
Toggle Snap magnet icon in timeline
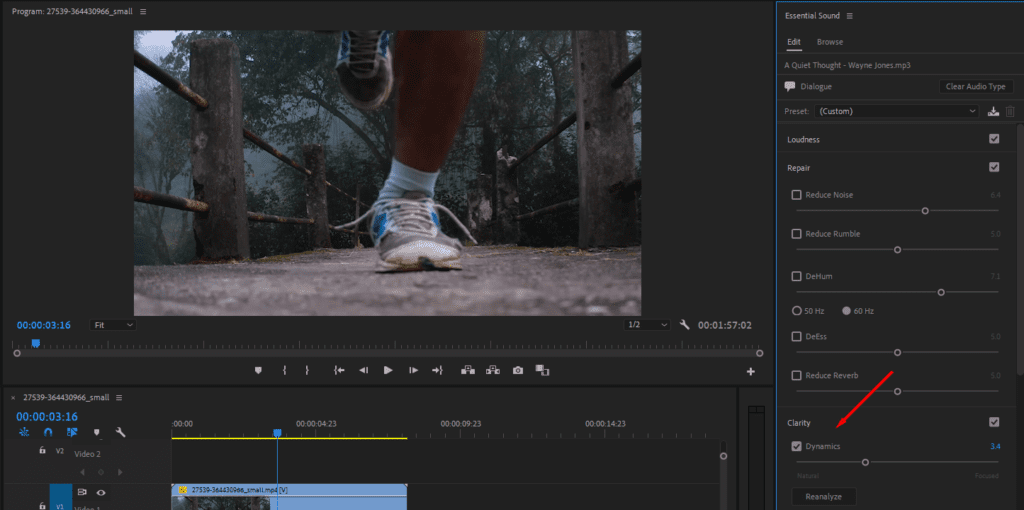[48, 432]
